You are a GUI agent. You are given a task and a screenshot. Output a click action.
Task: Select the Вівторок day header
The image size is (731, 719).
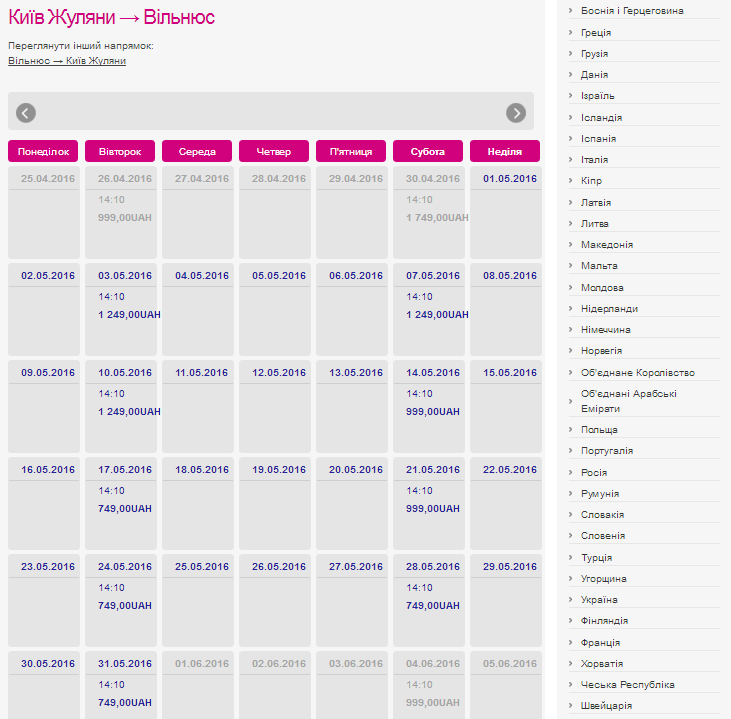tap(120, 151)
